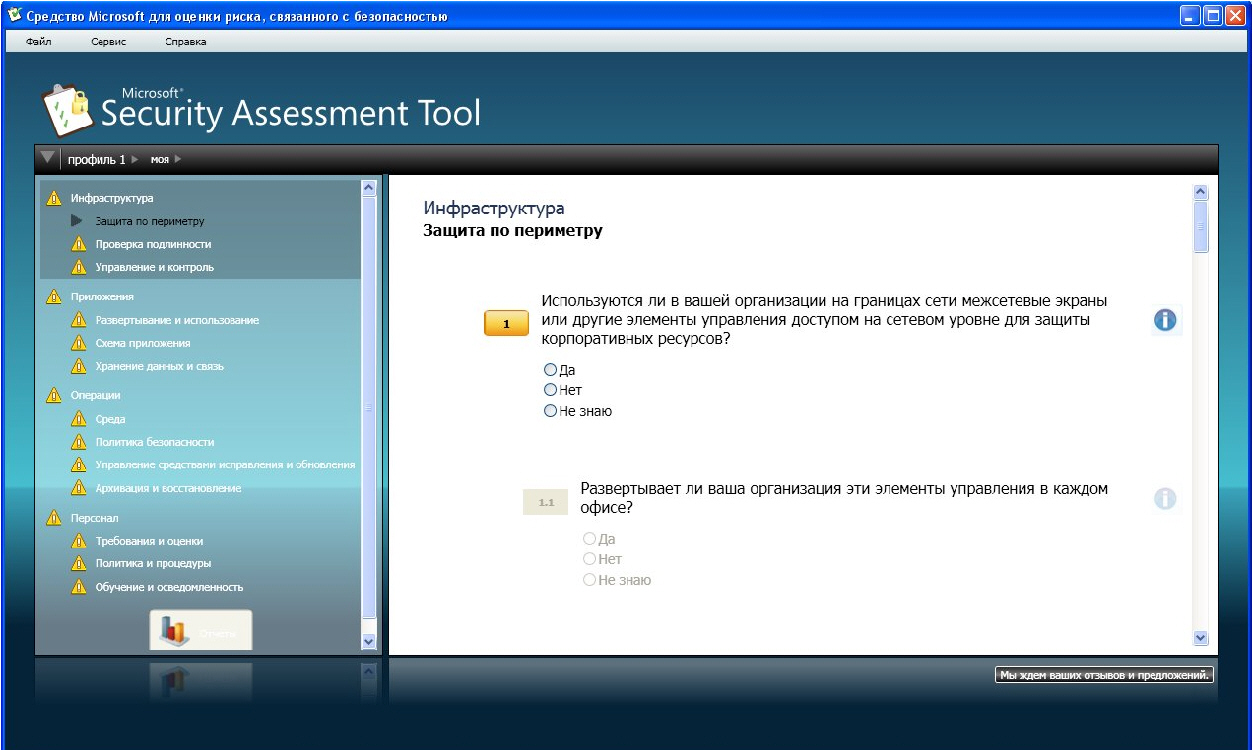The width and height of the screenshot is (1252, 750).
Task: Open the Файл menu
Action: [x=39, y=42]
